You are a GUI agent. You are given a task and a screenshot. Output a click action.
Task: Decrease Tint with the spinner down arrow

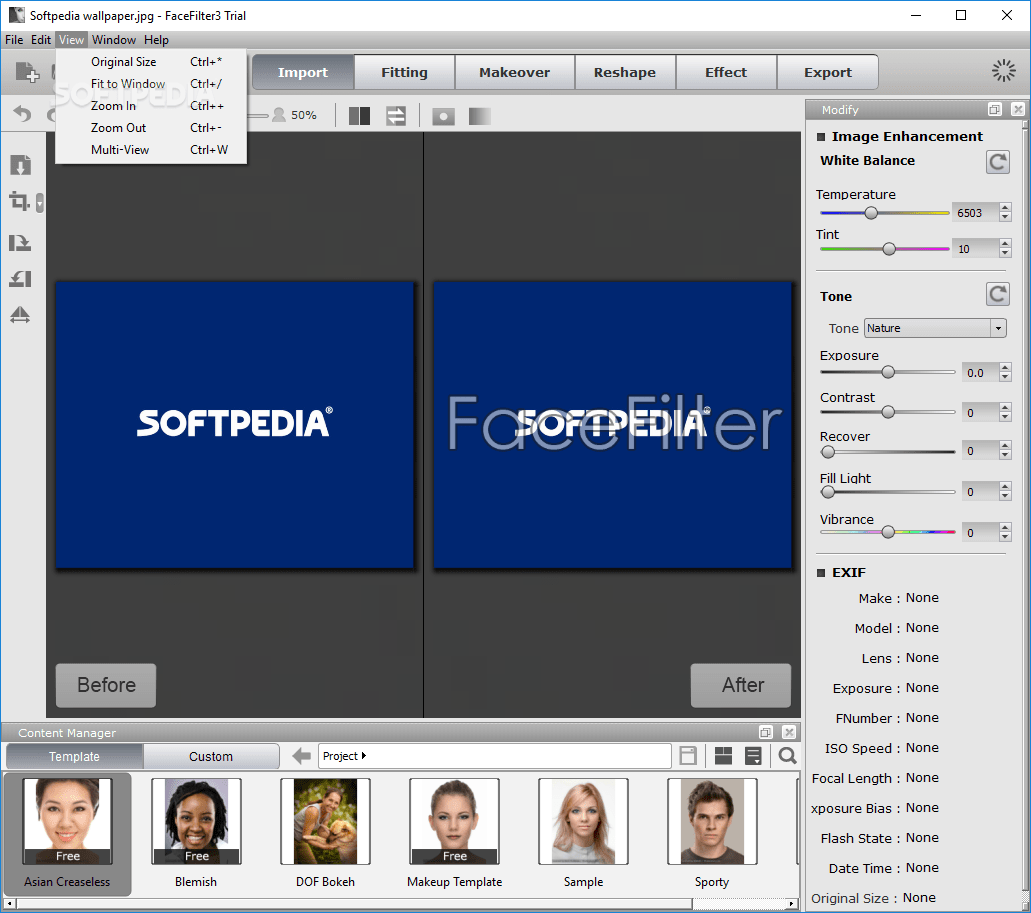coord(1005,254)
